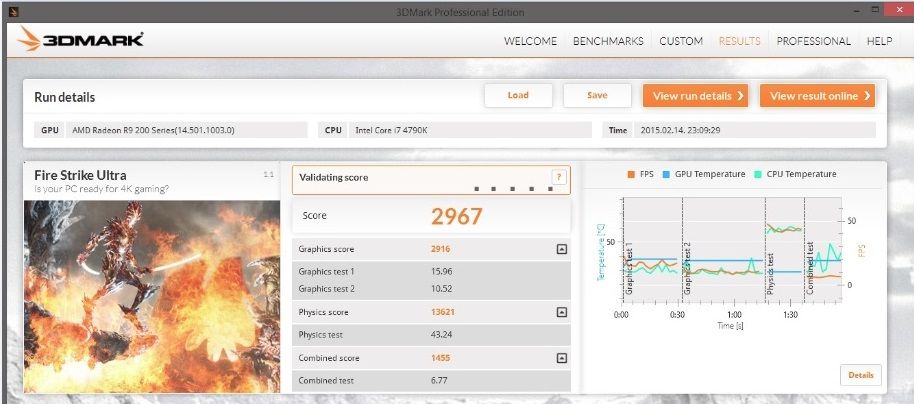Viewport: 914px width, 404px height.
Task: Select the RESULTS tab
Action: tap(739, 41)
